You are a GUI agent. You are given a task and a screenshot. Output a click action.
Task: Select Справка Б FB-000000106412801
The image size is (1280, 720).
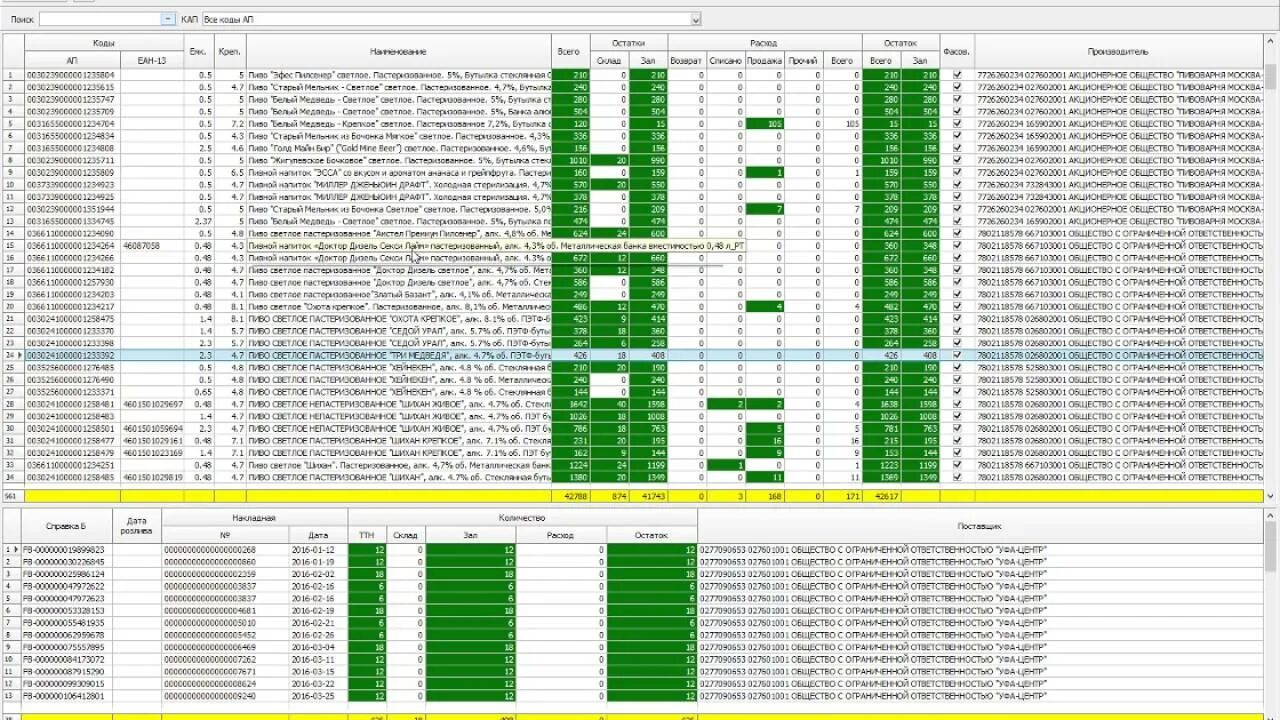pyautogui.click(x=67, y=696)
